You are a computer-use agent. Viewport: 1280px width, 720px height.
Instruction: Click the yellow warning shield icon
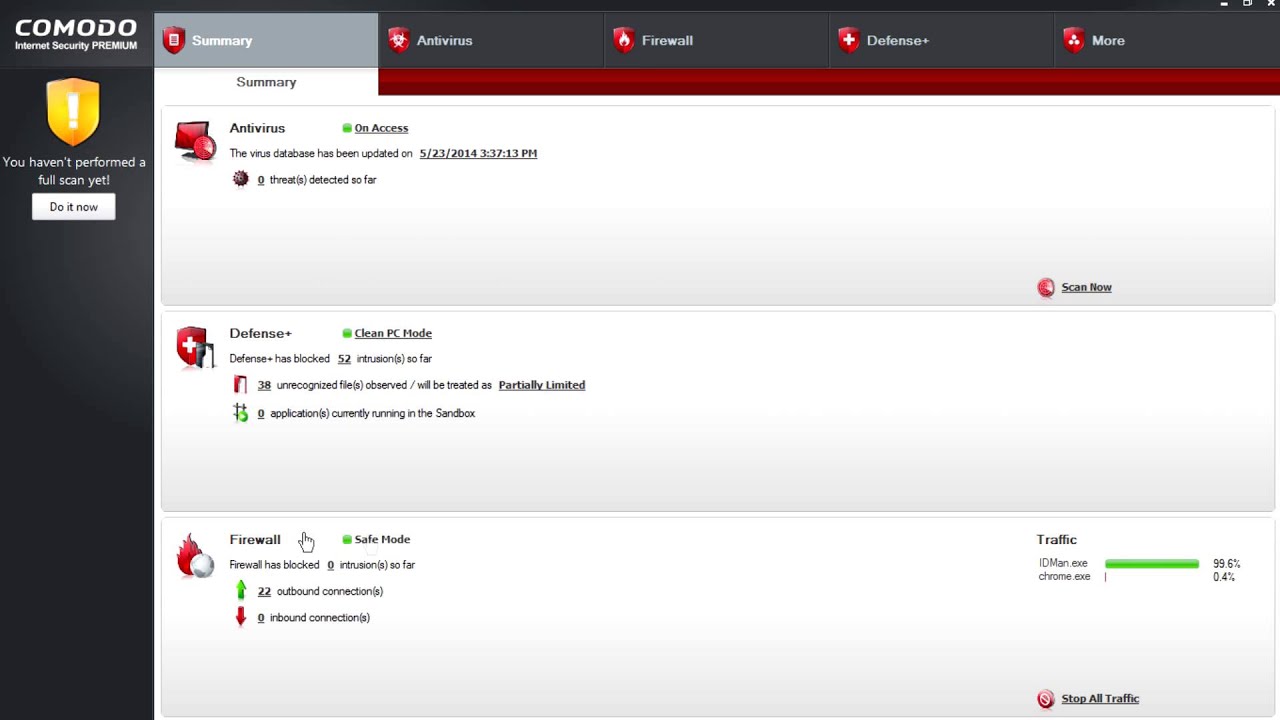tap(73, 112)
